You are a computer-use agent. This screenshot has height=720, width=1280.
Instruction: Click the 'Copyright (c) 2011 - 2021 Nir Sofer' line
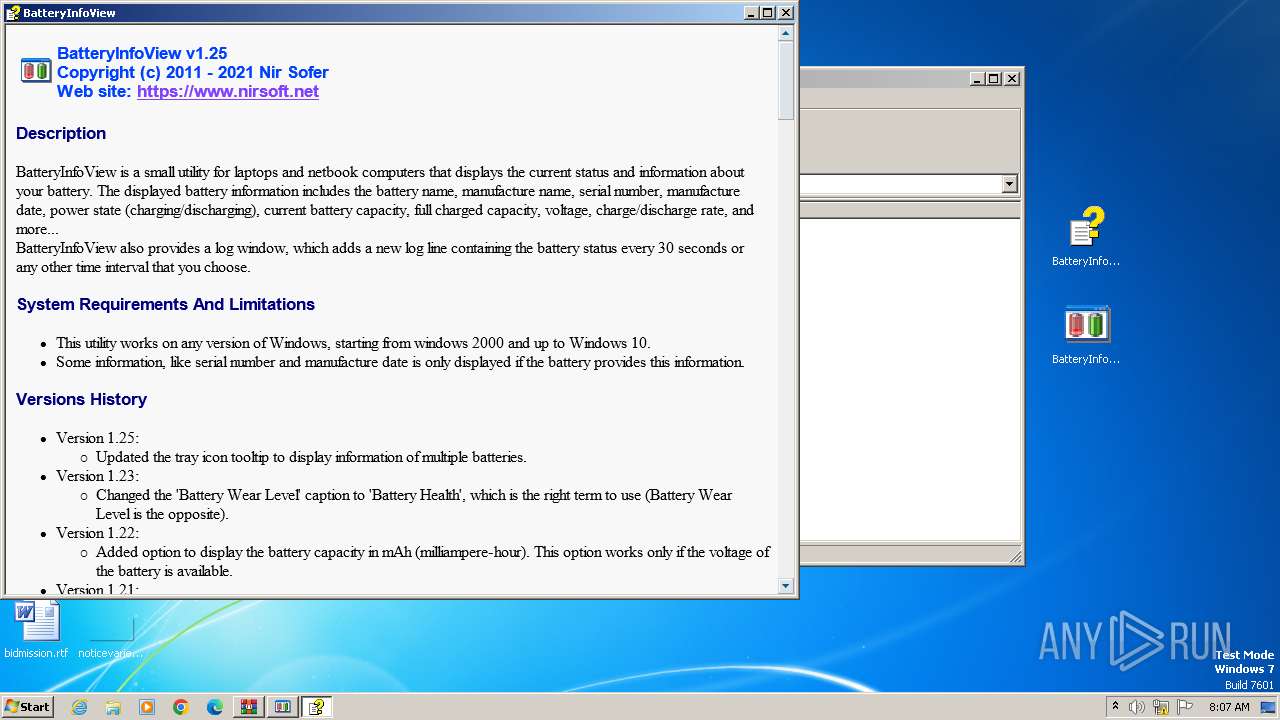(193, 72)
